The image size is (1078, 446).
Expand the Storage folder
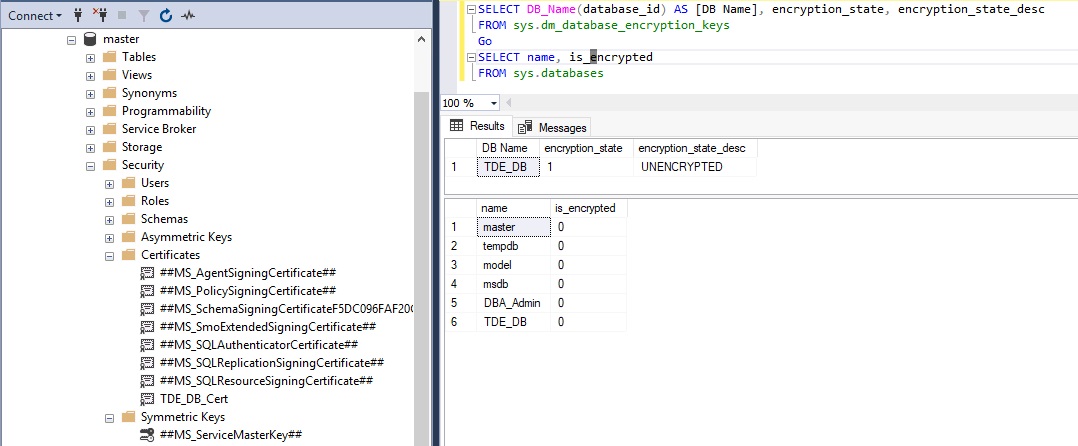[x=91, y=148]
